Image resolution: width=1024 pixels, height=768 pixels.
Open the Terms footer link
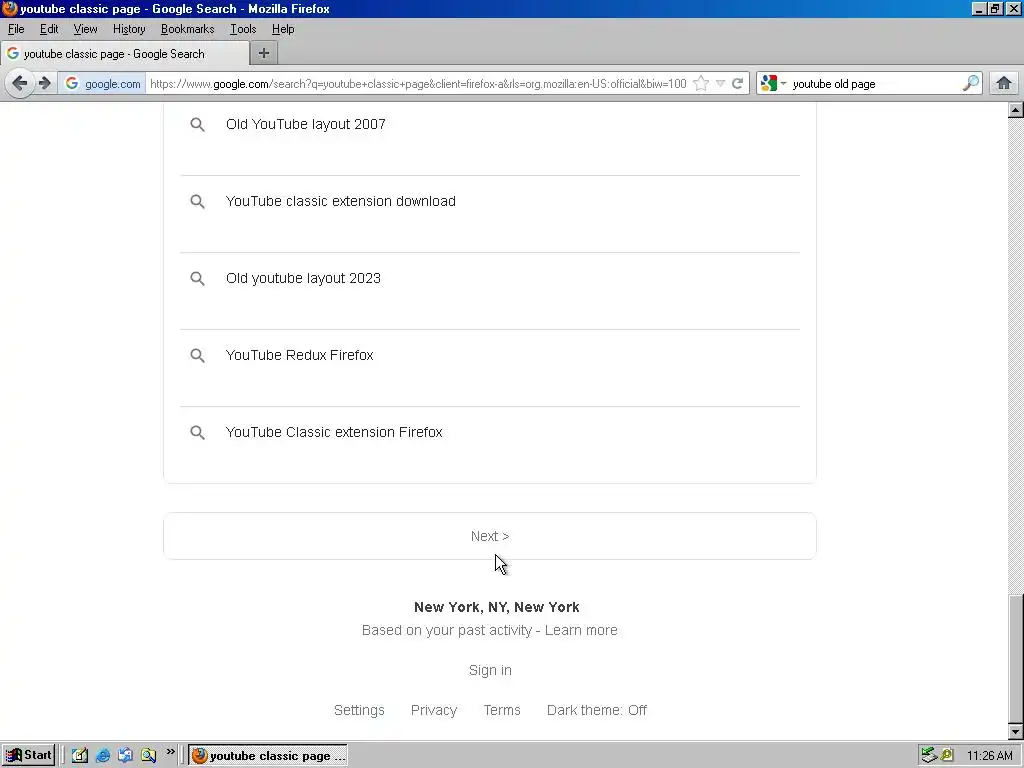click(502, 710)
